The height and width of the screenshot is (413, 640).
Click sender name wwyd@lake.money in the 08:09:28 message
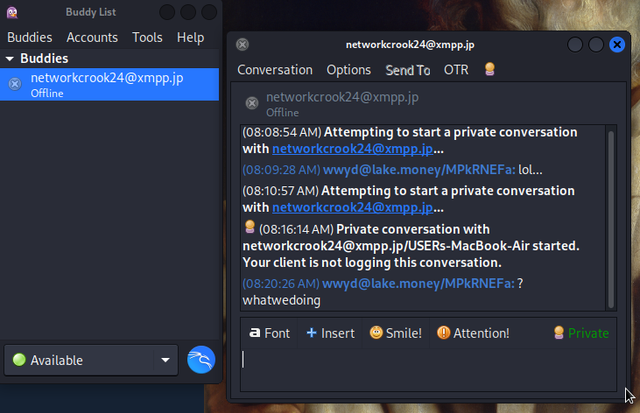(x=419, y=170)
